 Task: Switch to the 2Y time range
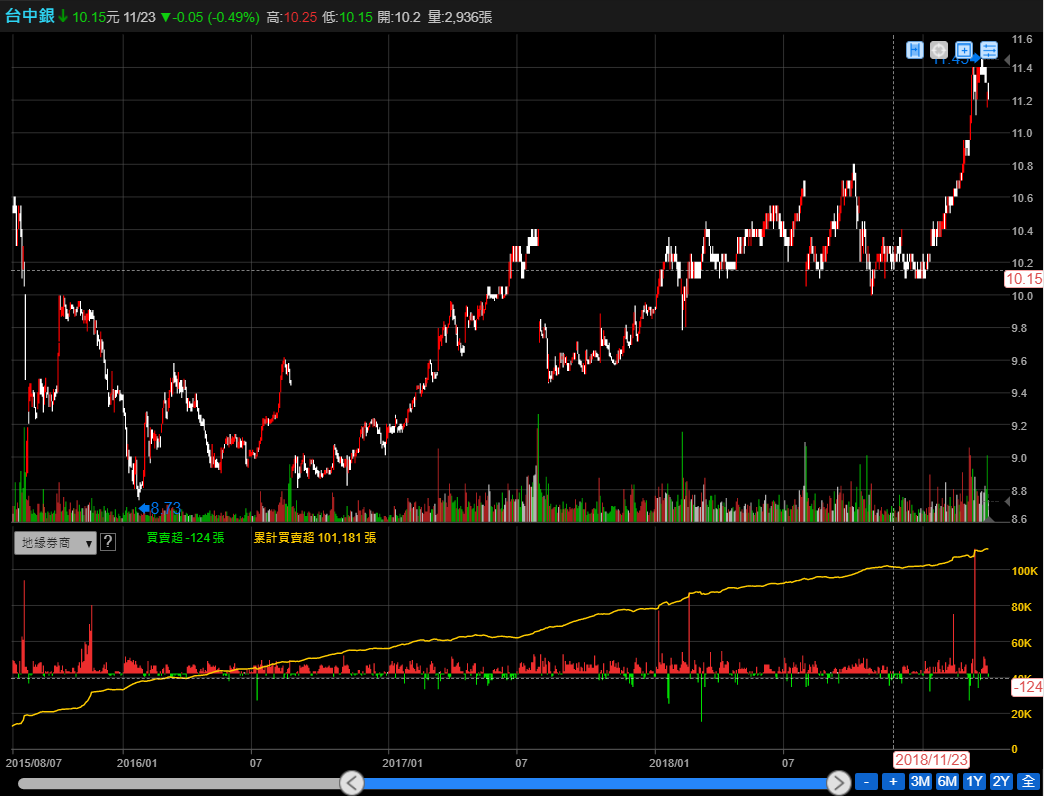1001,781
